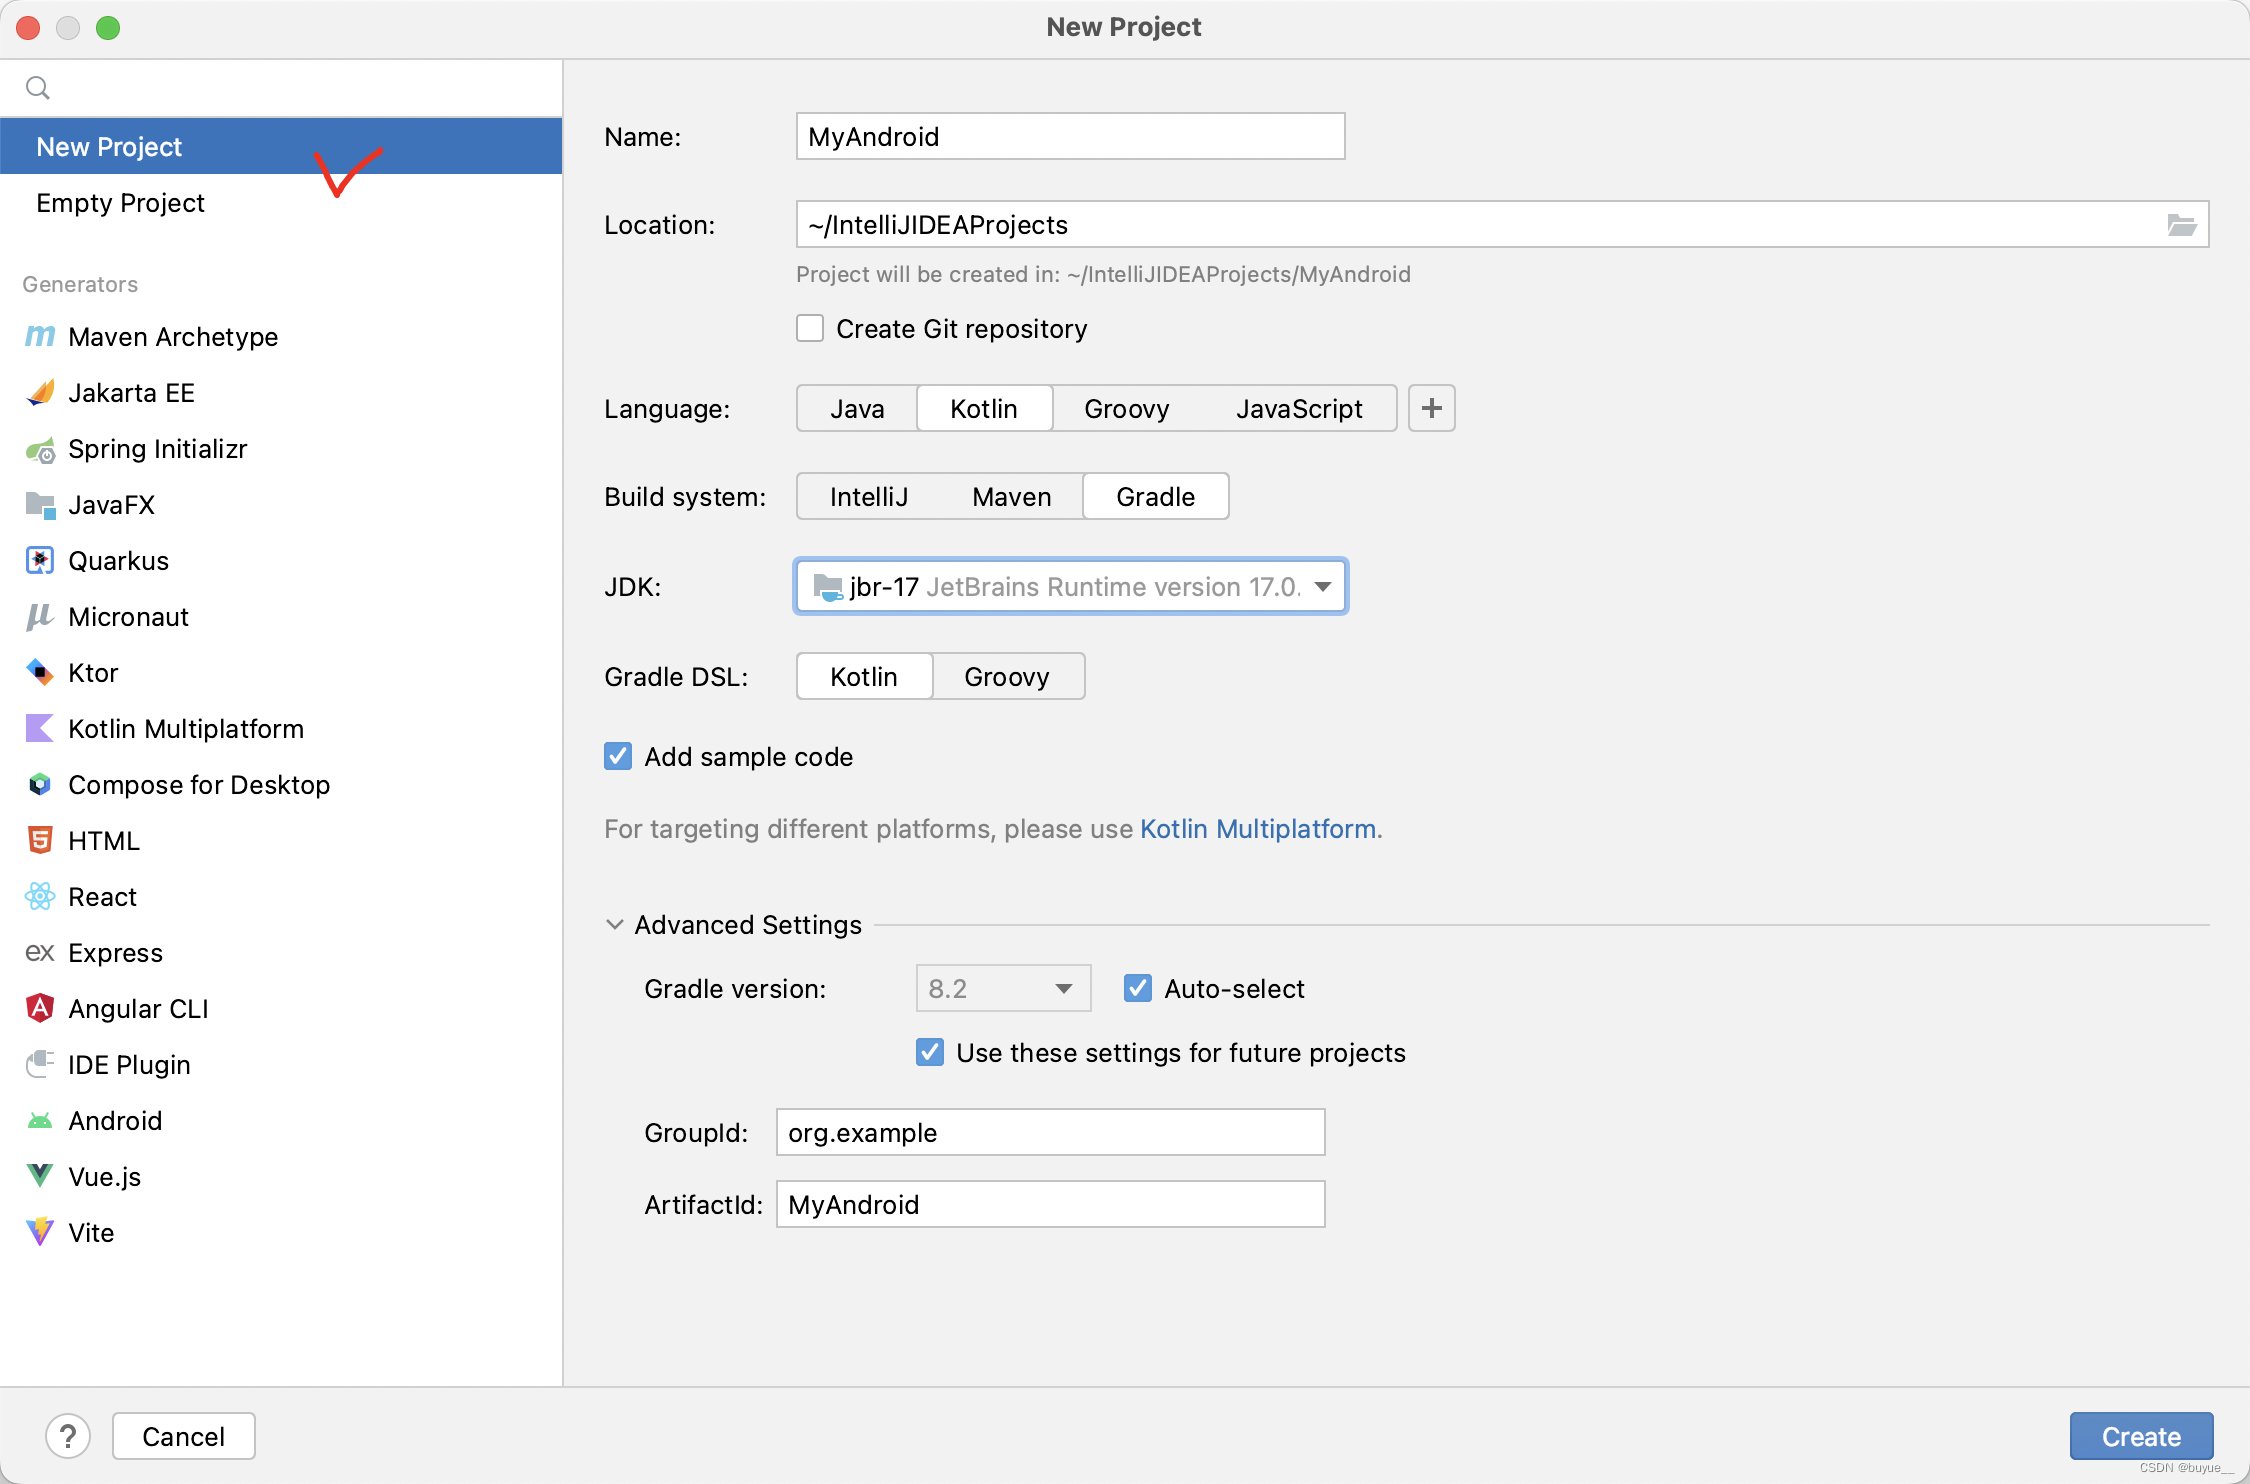
Task: Click the Create button
Action: (x=2141, y=1437)
